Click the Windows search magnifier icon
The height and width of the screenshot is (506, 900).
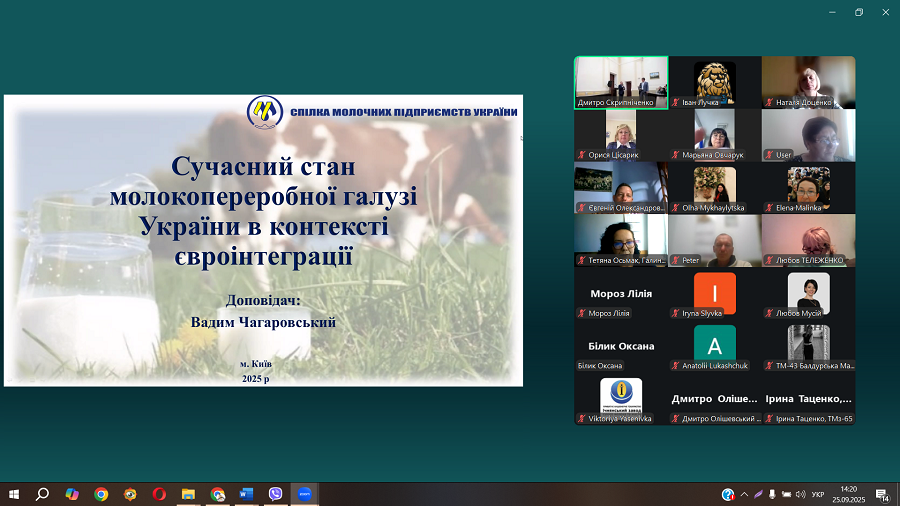[43, 494]
